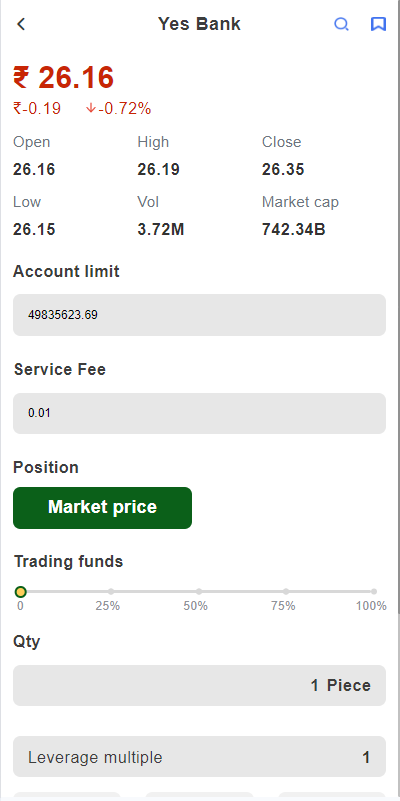This screenshot has height=801, width=400.
Task: Set trading funds slider to 50%
Action: (x=199, y=592)
